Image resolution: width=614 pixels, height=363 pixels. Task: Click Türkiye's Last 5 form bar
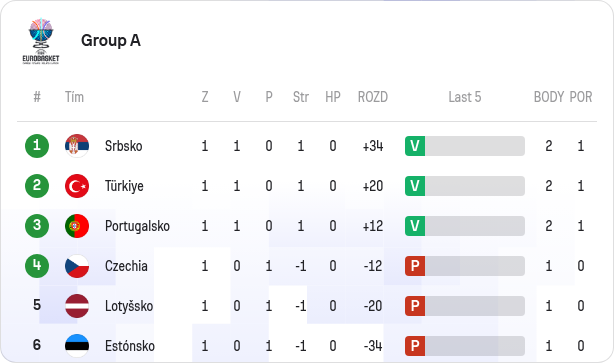pyautogui.click(x=465, y=186)
